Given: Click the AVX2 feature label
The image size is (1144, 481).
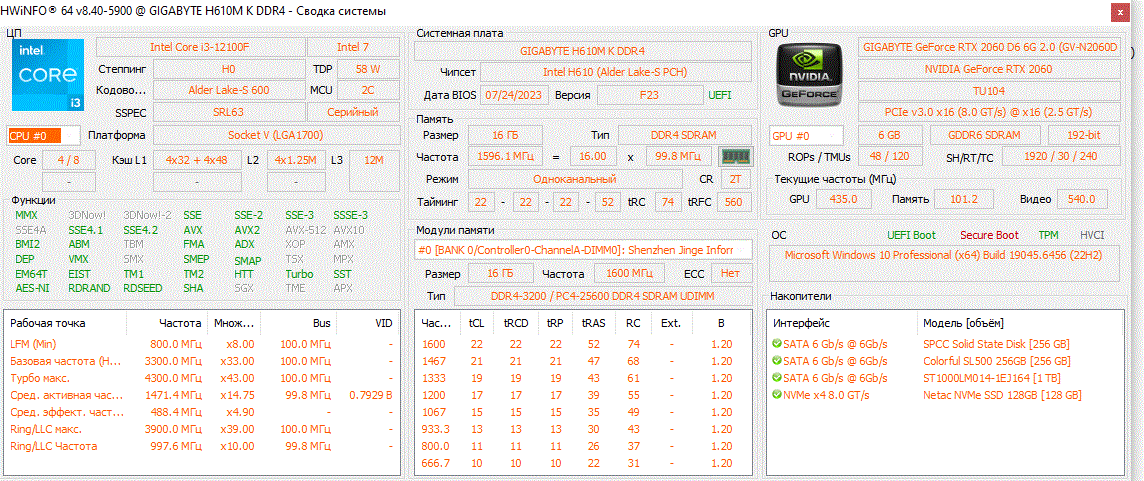Looking at the screenshot, I should coord(247,230).
